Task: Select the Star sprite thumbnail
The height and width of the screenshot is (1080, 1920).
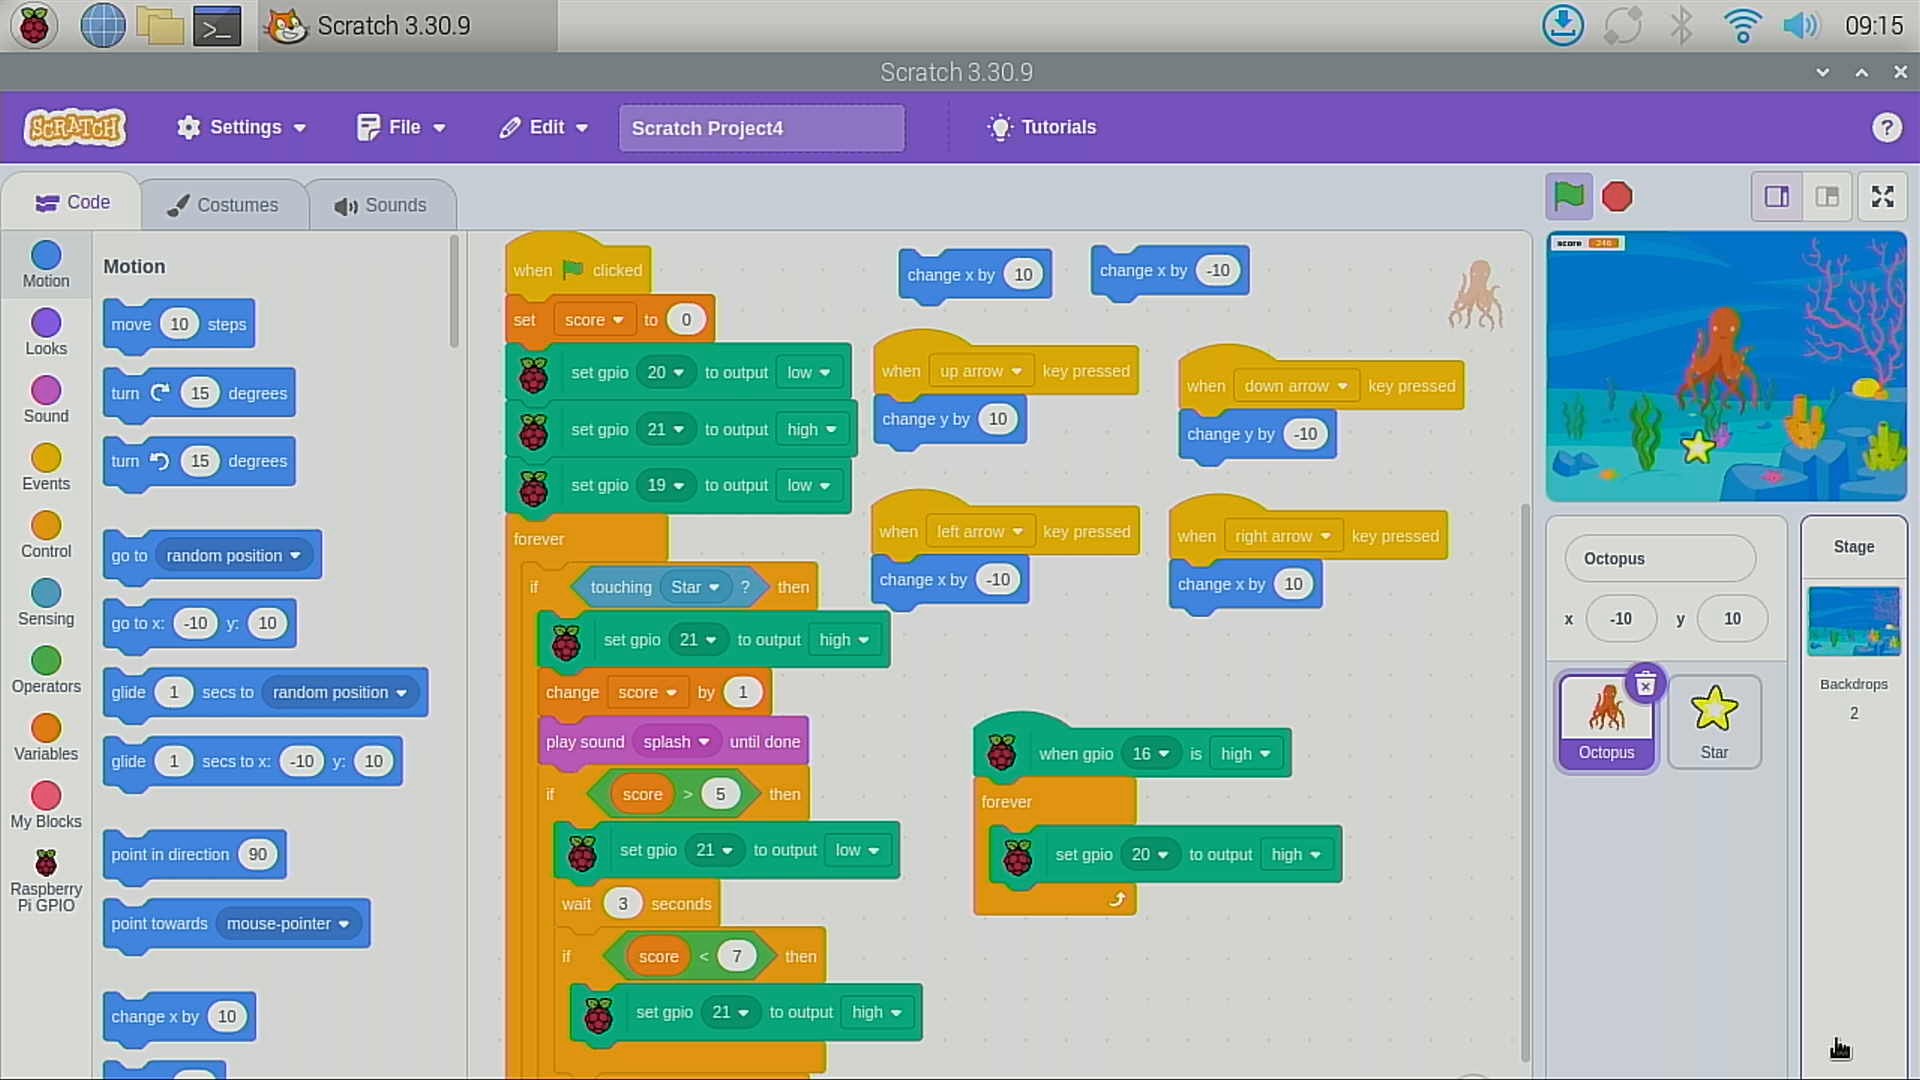Action: coord(1714,721)
